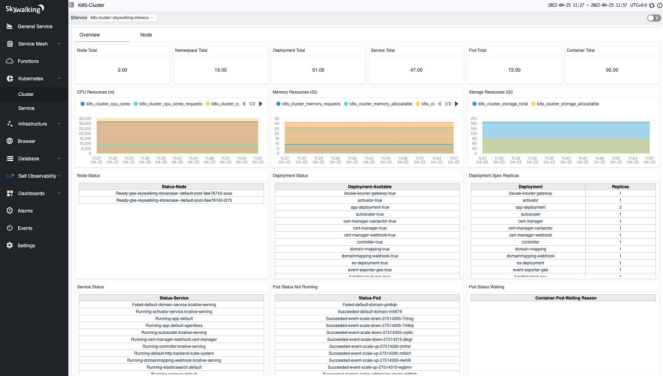Toggle k8s_cluster_storage_total legend series
The height and width of the screenshot is (376, 663).
click(x=500, y=104)
